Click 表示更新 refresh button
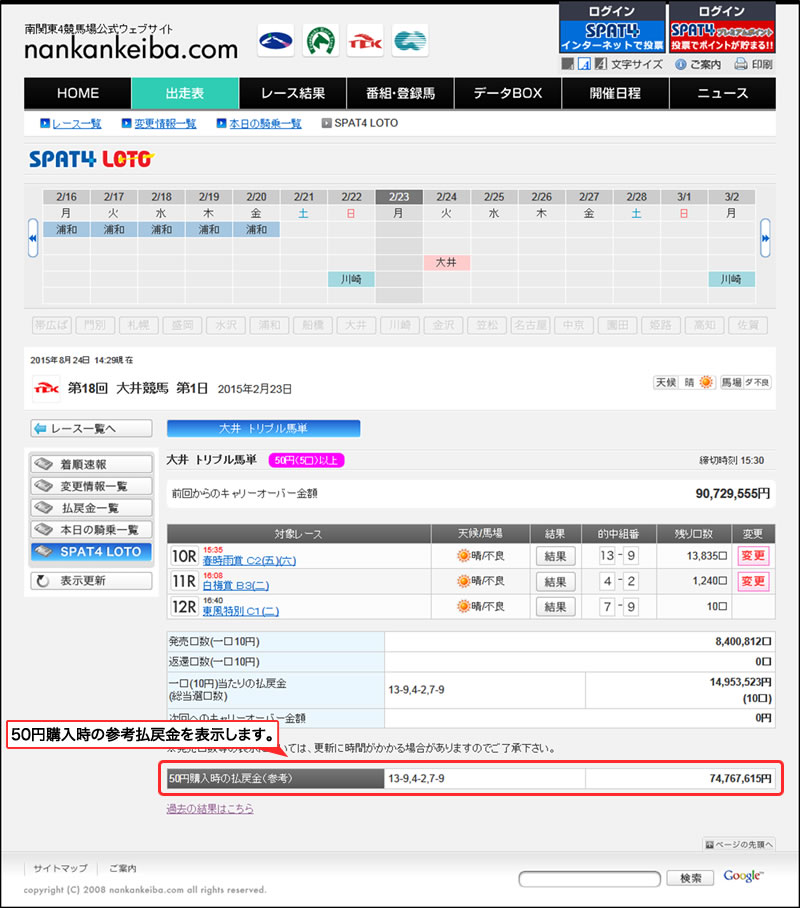The image size is (800, 908). click(x=92, y=581)
